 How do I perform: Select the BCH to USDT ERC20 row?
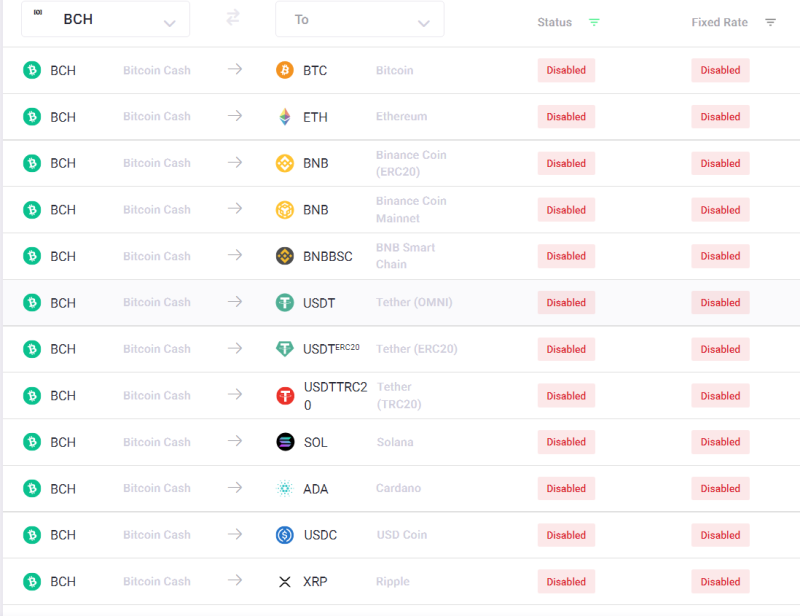coord(402,349)
